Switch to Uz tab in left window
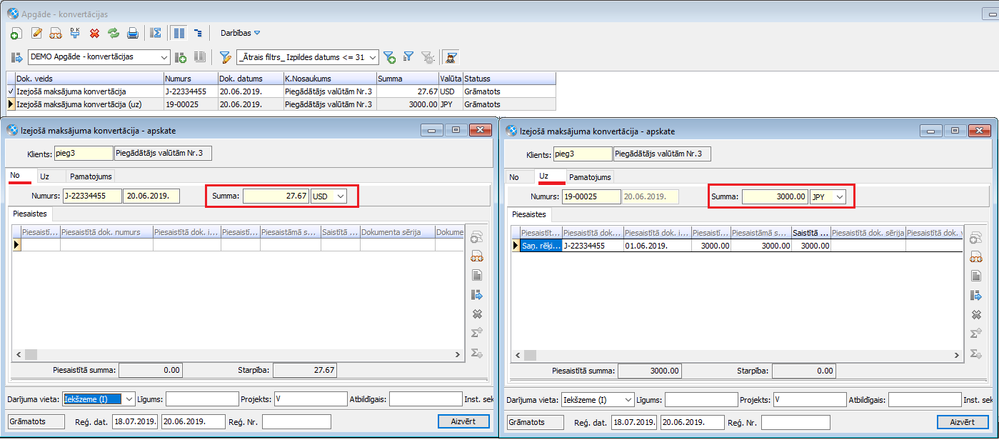Viewport: 999px width, 440px height. pos(44,176)
